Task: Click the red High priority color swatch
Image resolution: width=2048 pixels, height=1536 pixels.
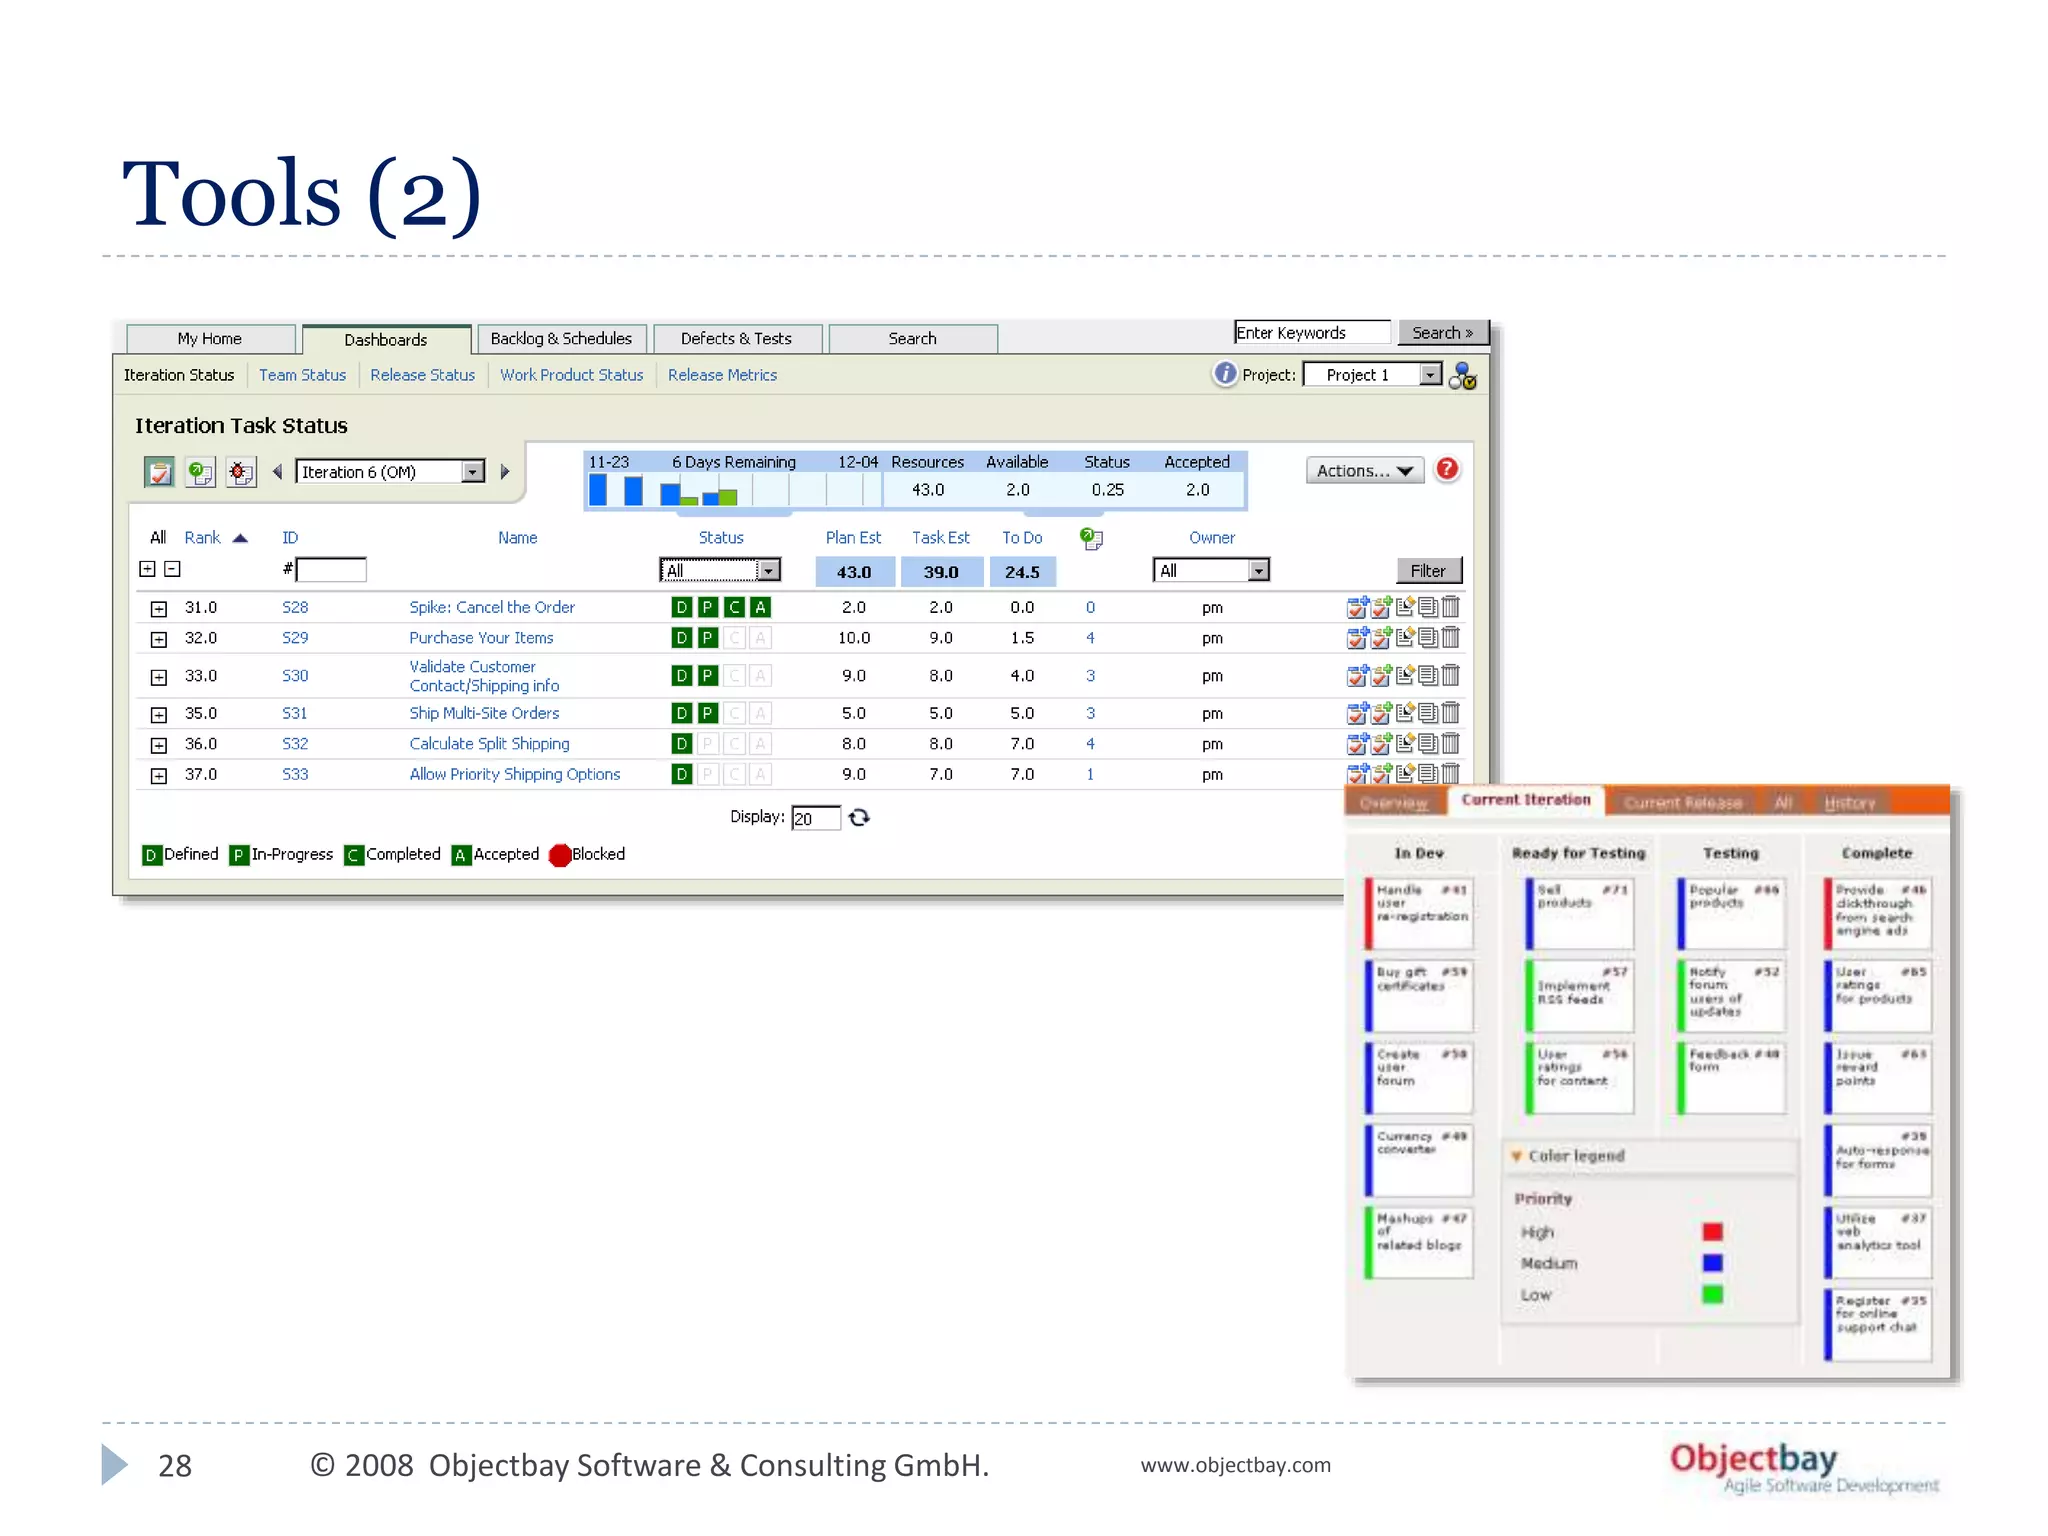Action: click(x=1712, y=1232)
